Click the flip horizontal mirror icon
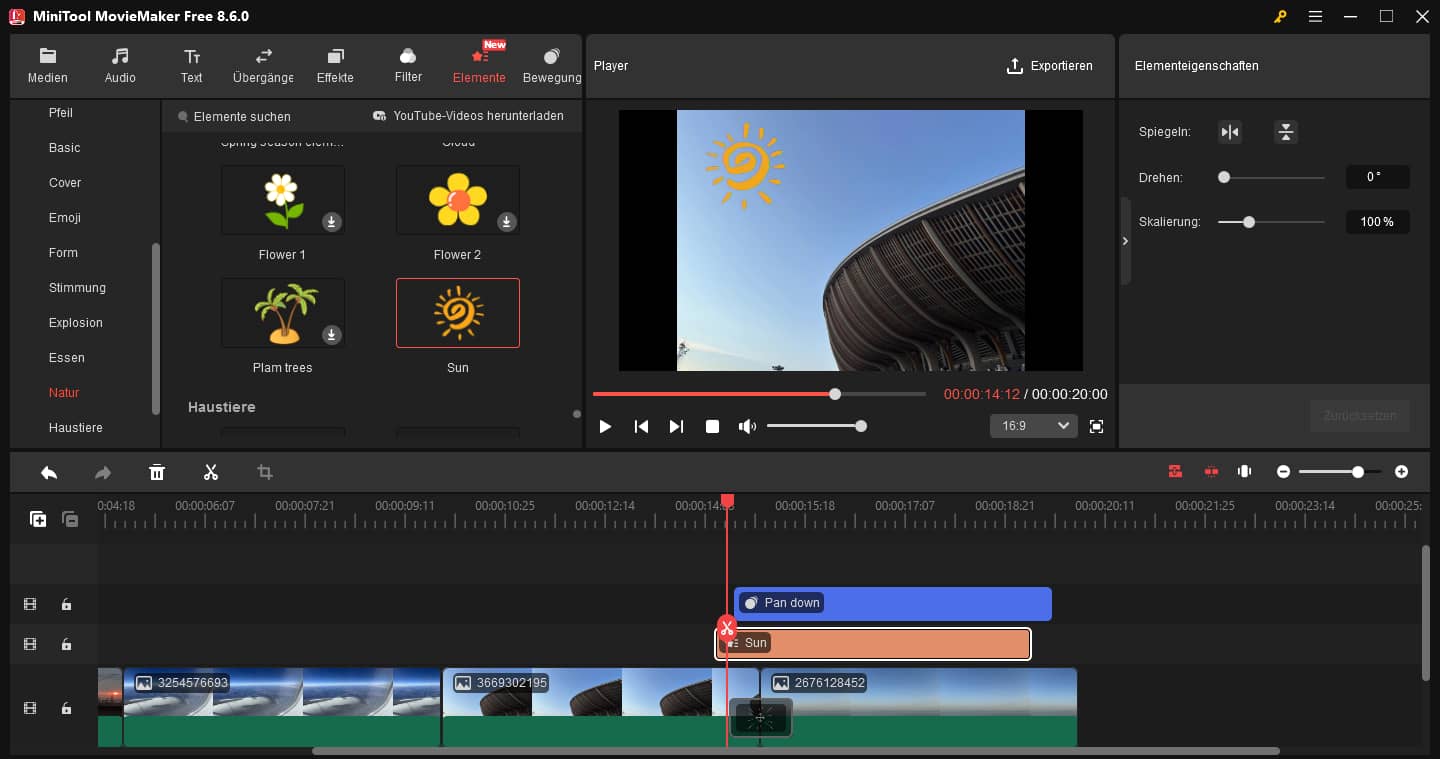Screen dimensions: 1440x759 [x=1230, y=132]
